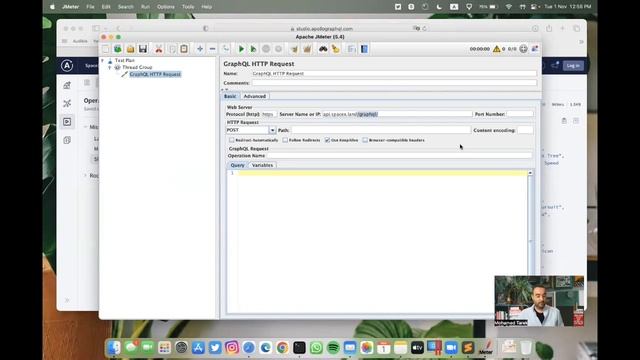Click the Function Helper dialog icon
The height and width of the screenshot is (360, 640).
[351, 49]
